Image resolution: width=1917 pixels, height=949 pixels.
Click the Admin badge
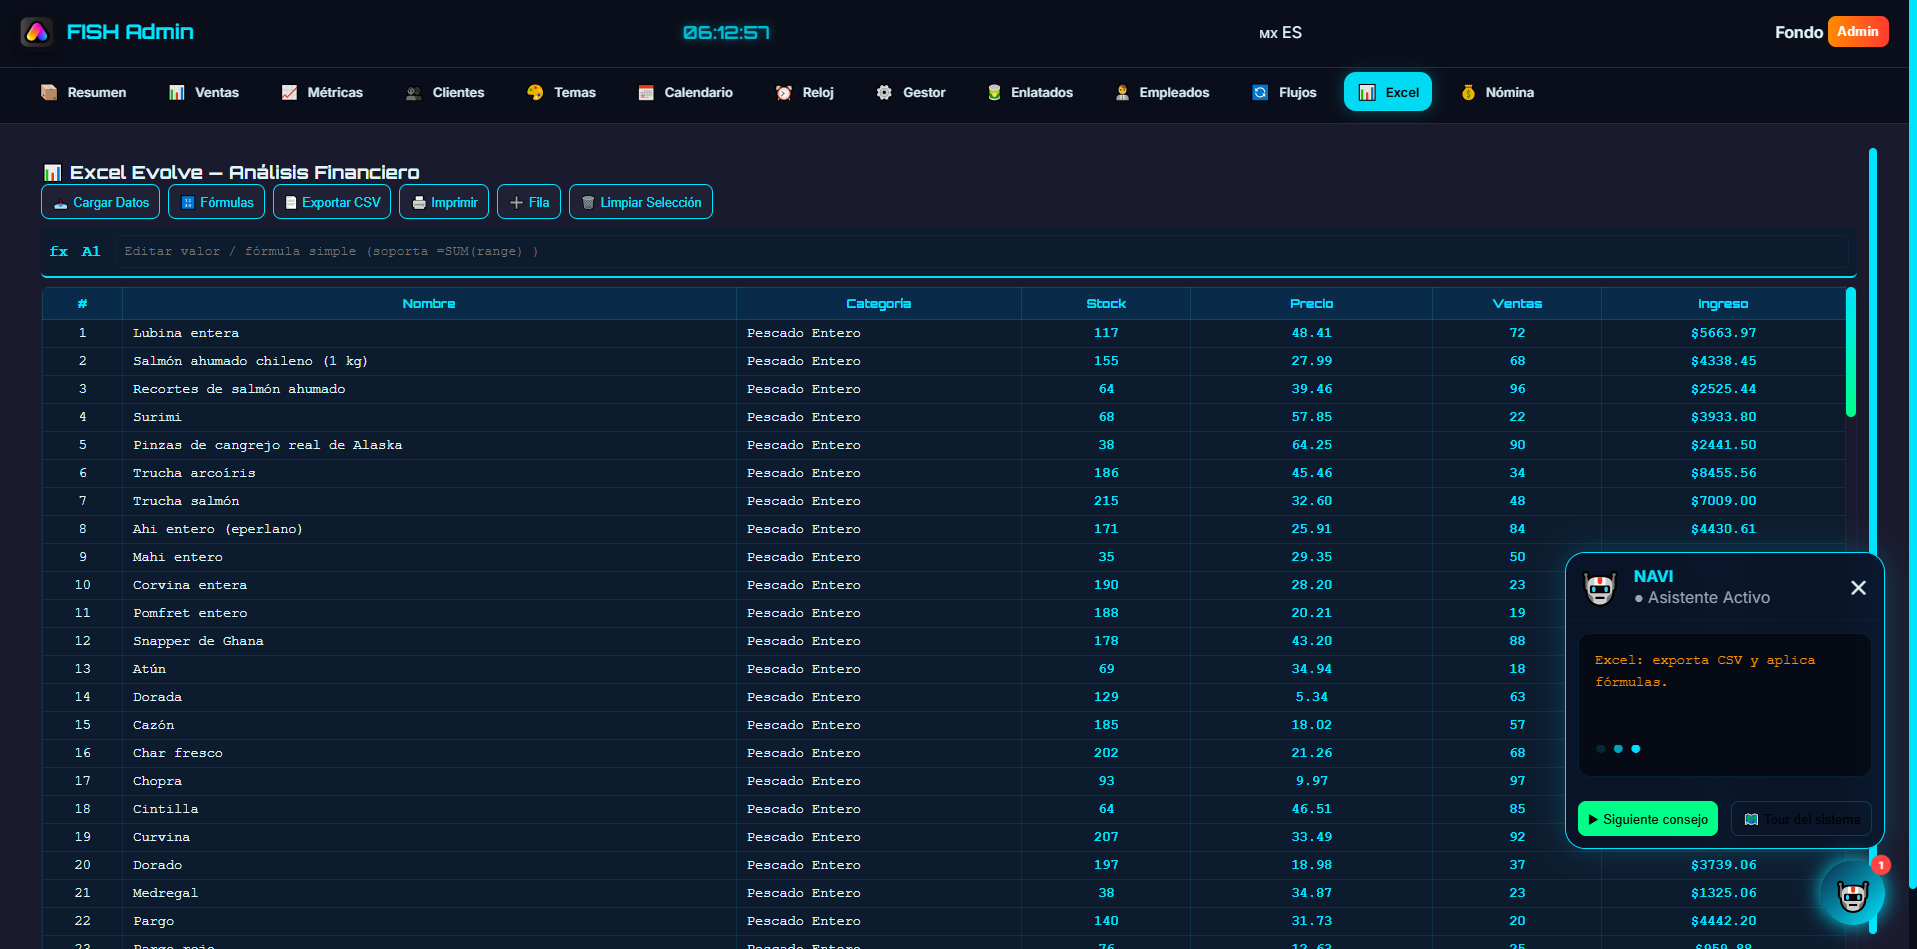click(x=1857, y=32)
